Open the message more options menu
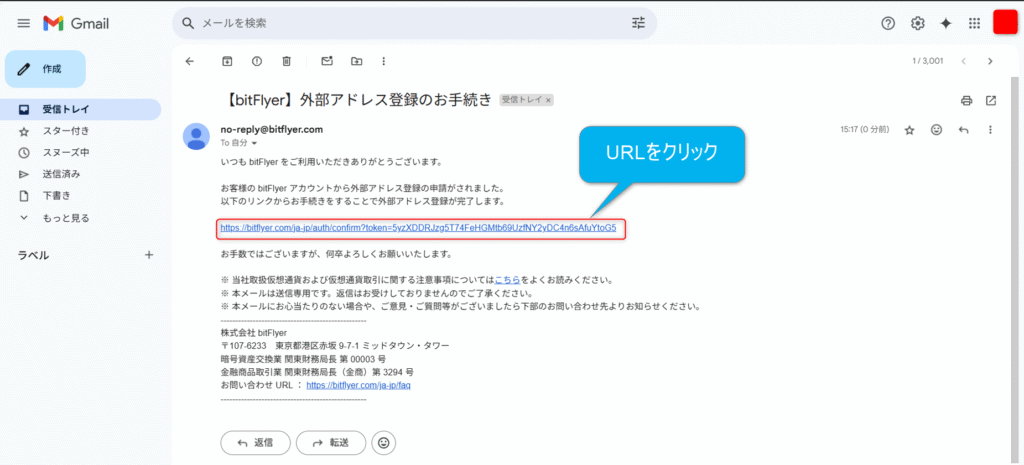 [x=991, y=130]
